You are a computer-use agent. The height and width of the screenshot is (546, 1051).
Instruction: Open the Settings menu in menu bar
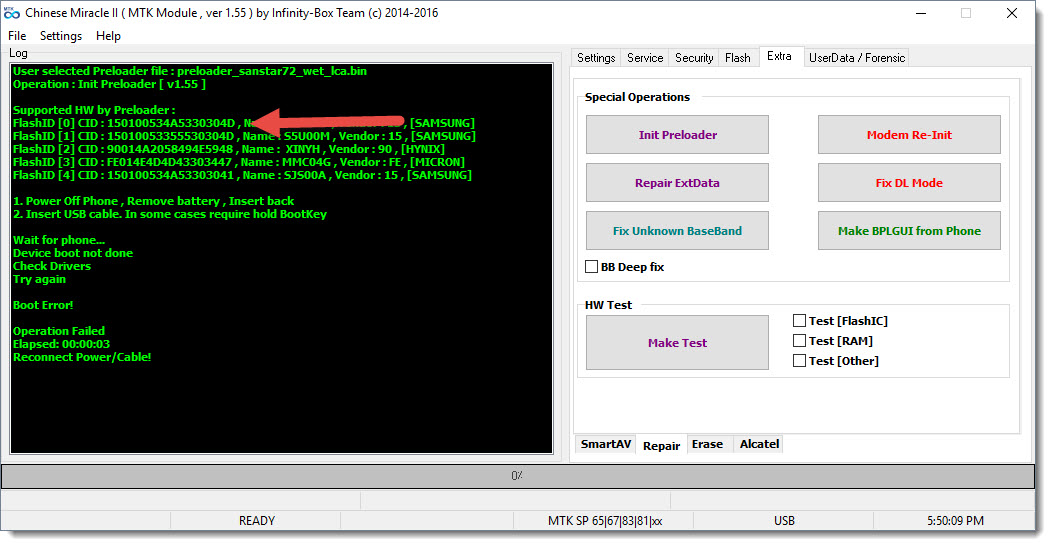[x=61, y=36]
